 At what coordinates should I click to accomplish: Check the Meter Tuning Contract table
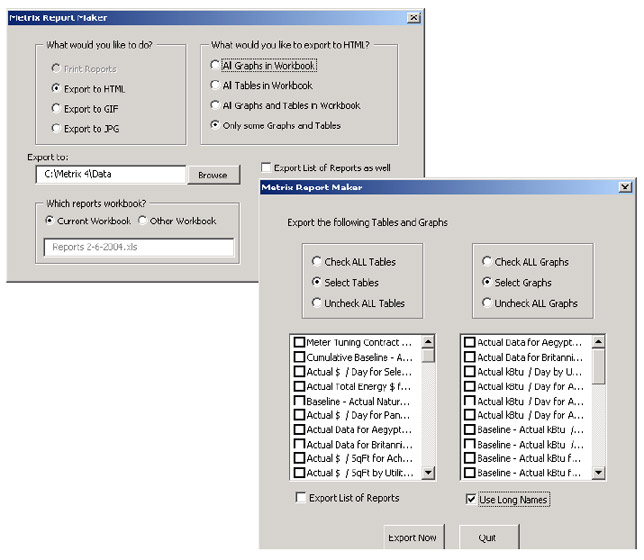pos(300,342)
